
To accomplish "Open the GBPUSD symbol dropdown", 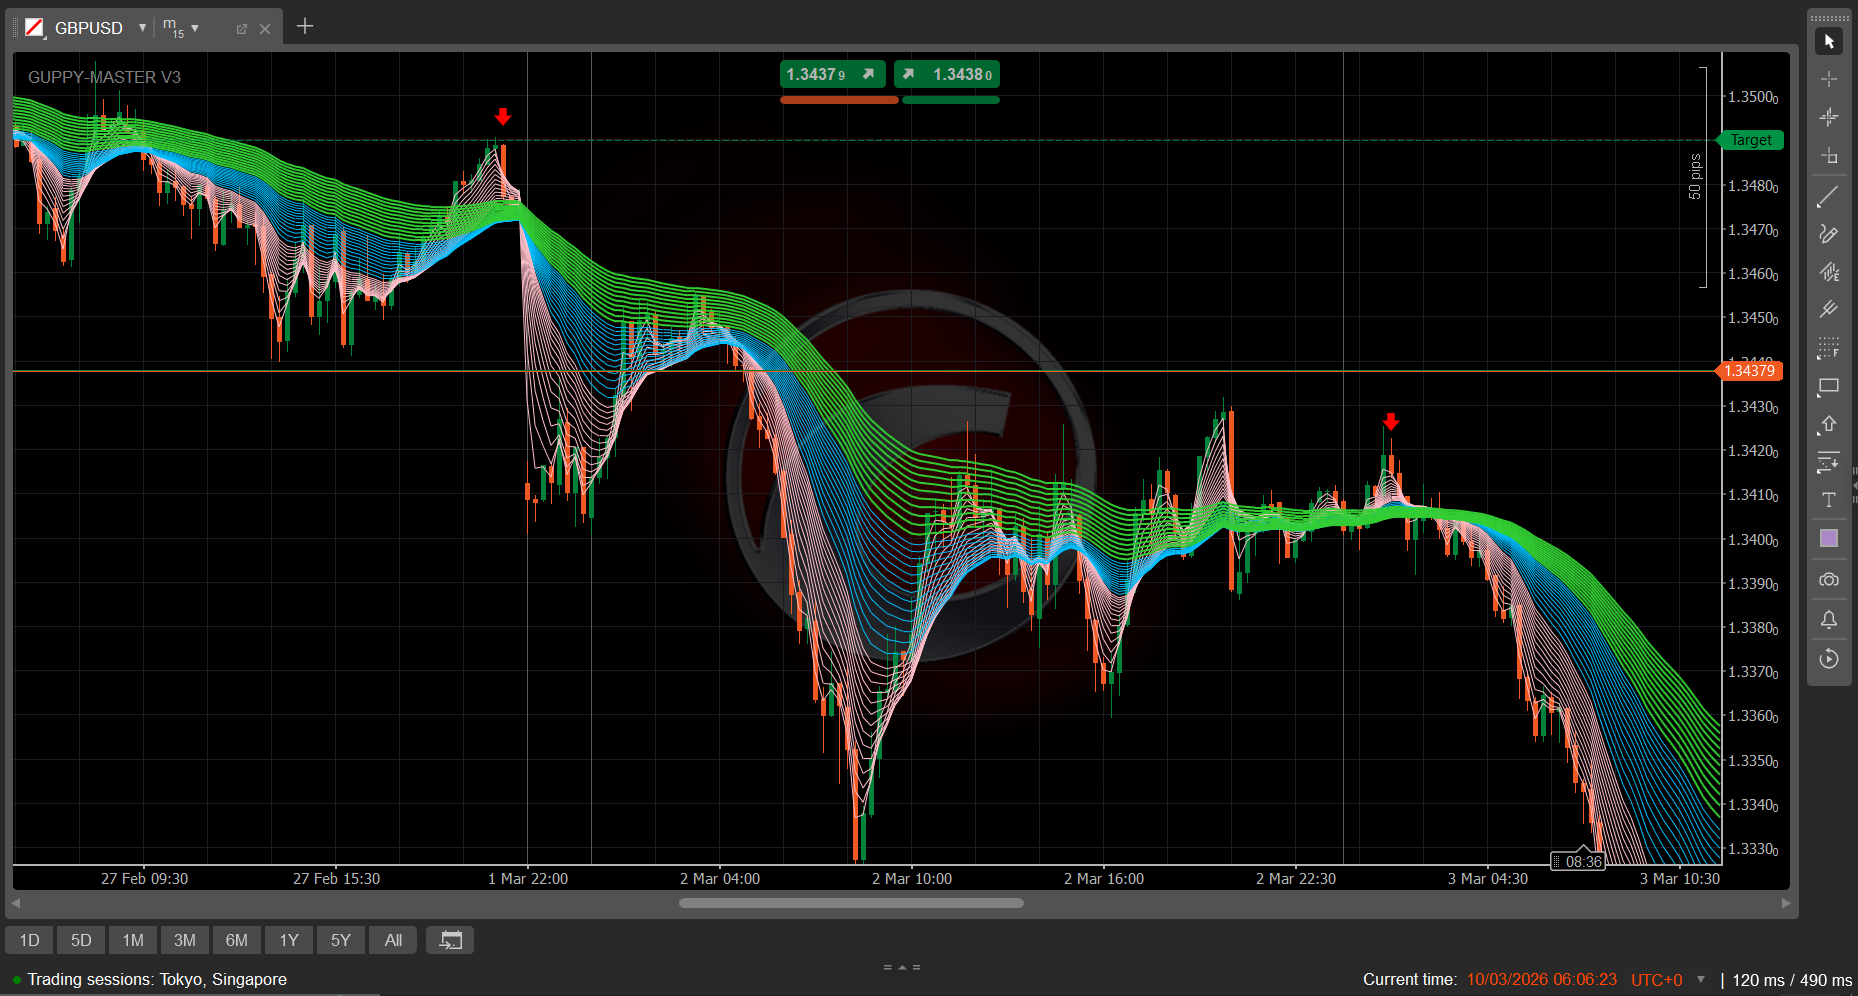I will 142,28.
